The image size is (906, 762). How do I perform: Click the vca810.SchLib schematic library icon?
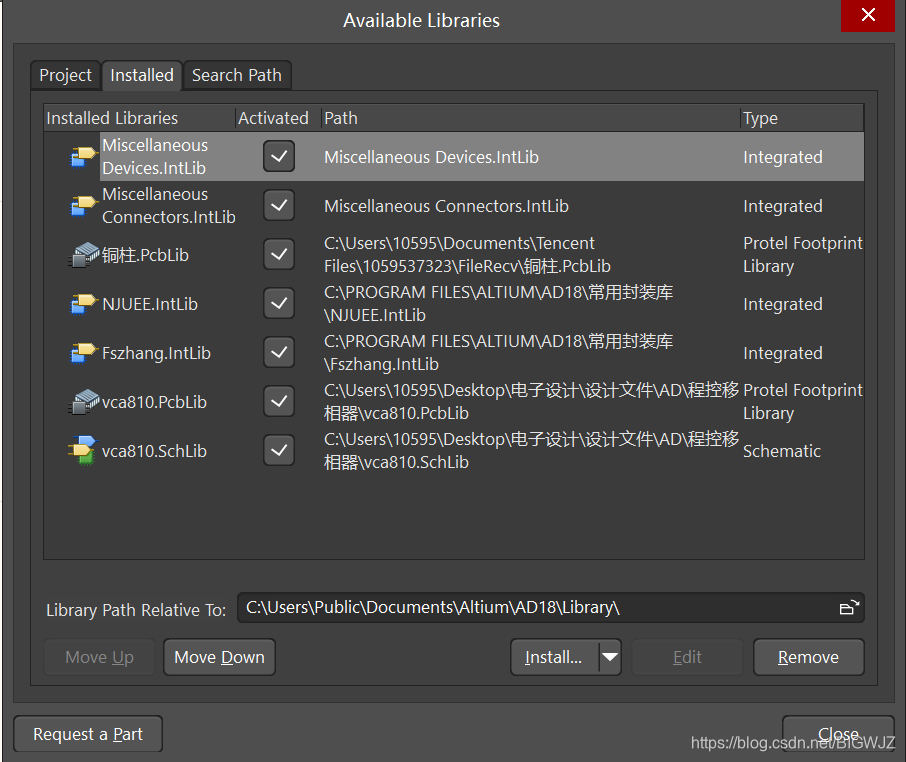[x=83, y=451]
